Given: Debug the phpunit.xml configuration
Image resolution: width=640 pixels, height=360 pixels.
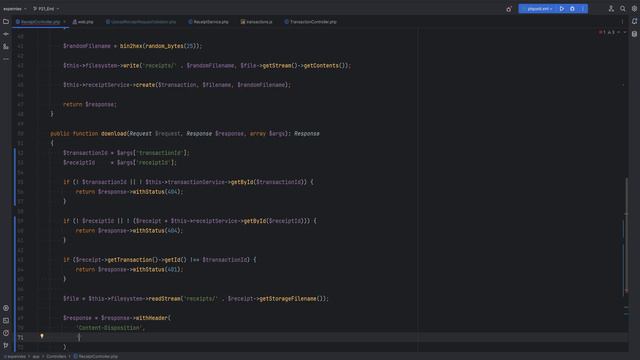Looking at the screenshot, I should pos(572,9).
